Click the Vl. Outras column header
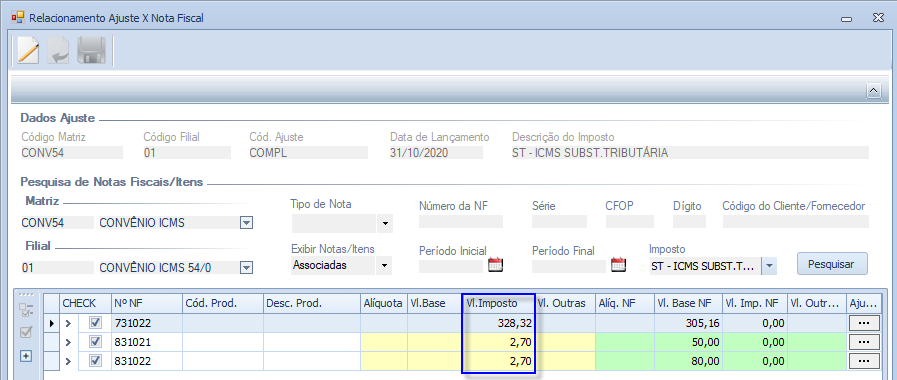Image resolution: width=897 pixels, height=380 pixels. pos(565,303)
